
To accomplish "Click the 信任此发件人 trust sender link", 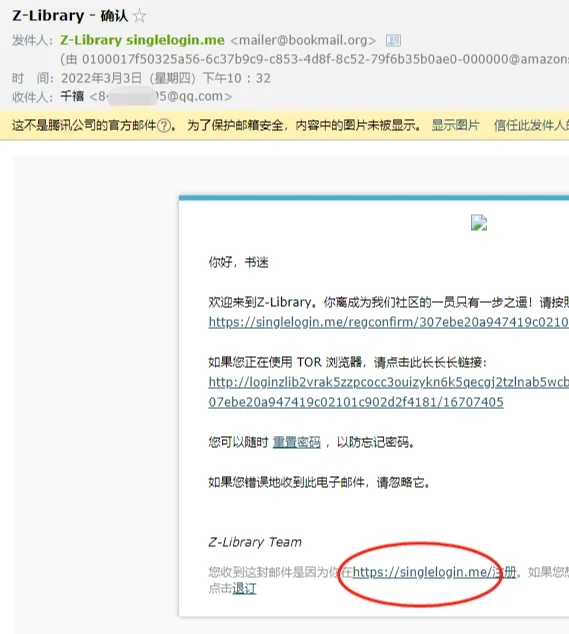I will 531,126.
